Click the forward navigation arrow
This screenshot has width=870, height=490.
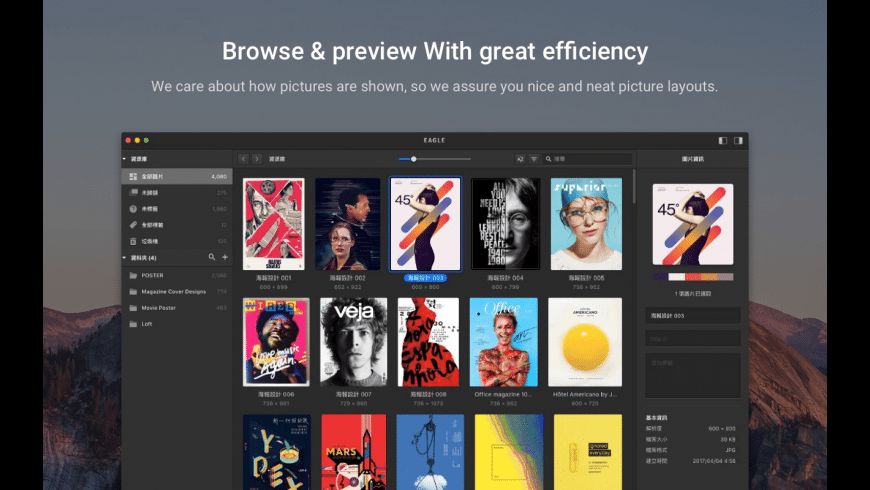257,159
